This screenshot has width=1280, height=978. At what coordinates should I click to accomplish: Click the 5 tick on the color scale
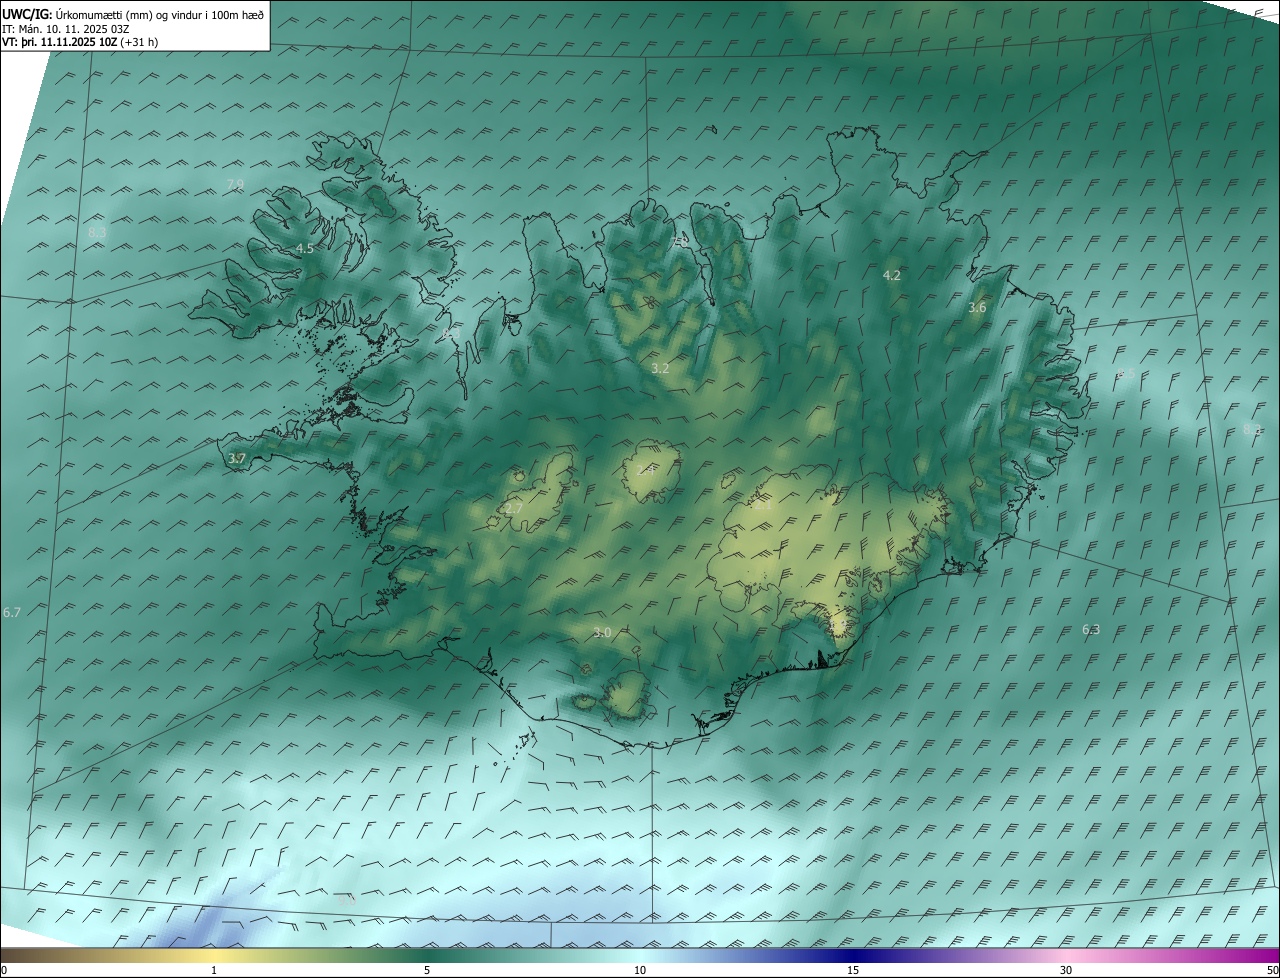point(427,970)
